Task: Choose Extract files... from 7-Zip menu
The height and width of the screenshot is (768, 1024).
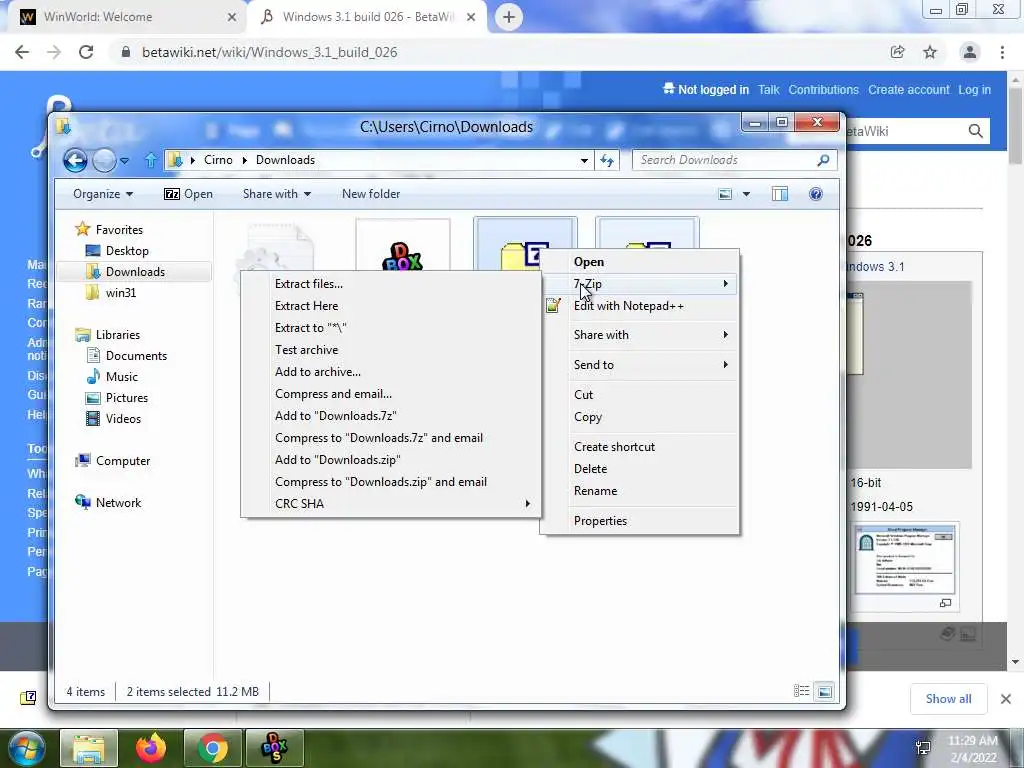Action: [391, 283]
